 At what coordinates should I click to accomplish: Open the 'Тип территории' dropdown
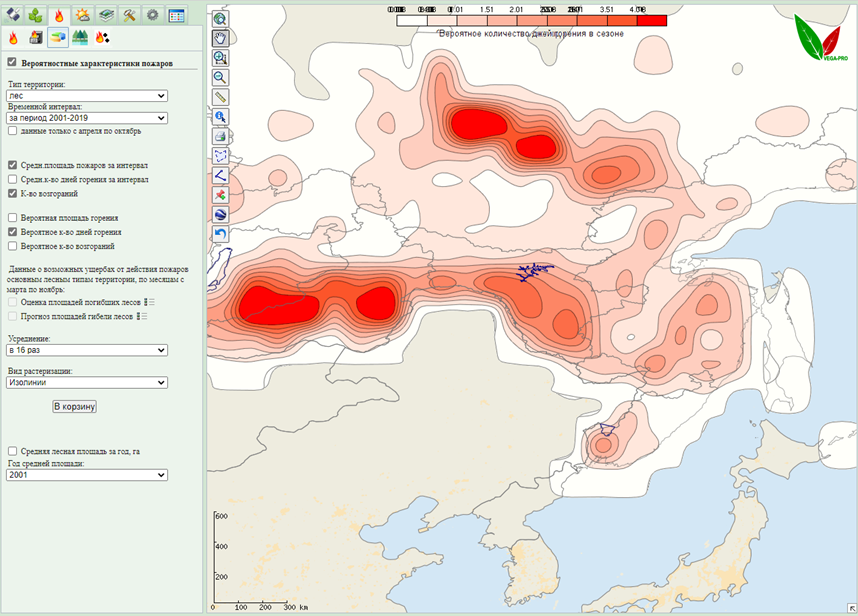(x=87, y=96)
